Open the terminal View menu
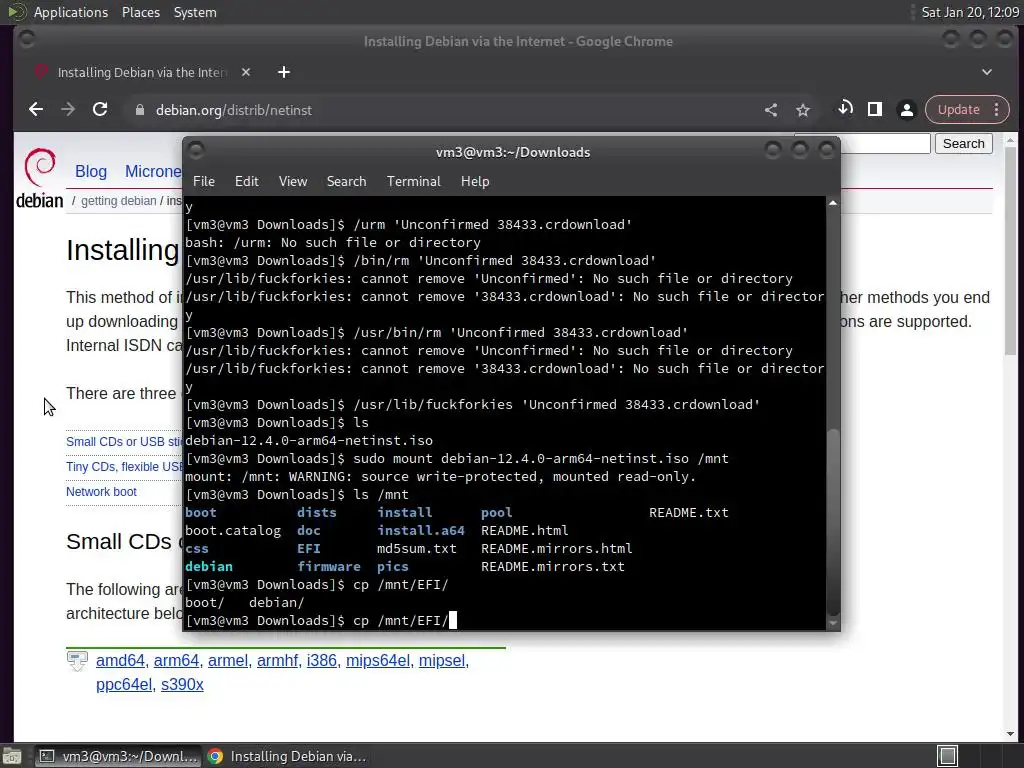This screenshot has height=768, width=1024. coord(293,181)
